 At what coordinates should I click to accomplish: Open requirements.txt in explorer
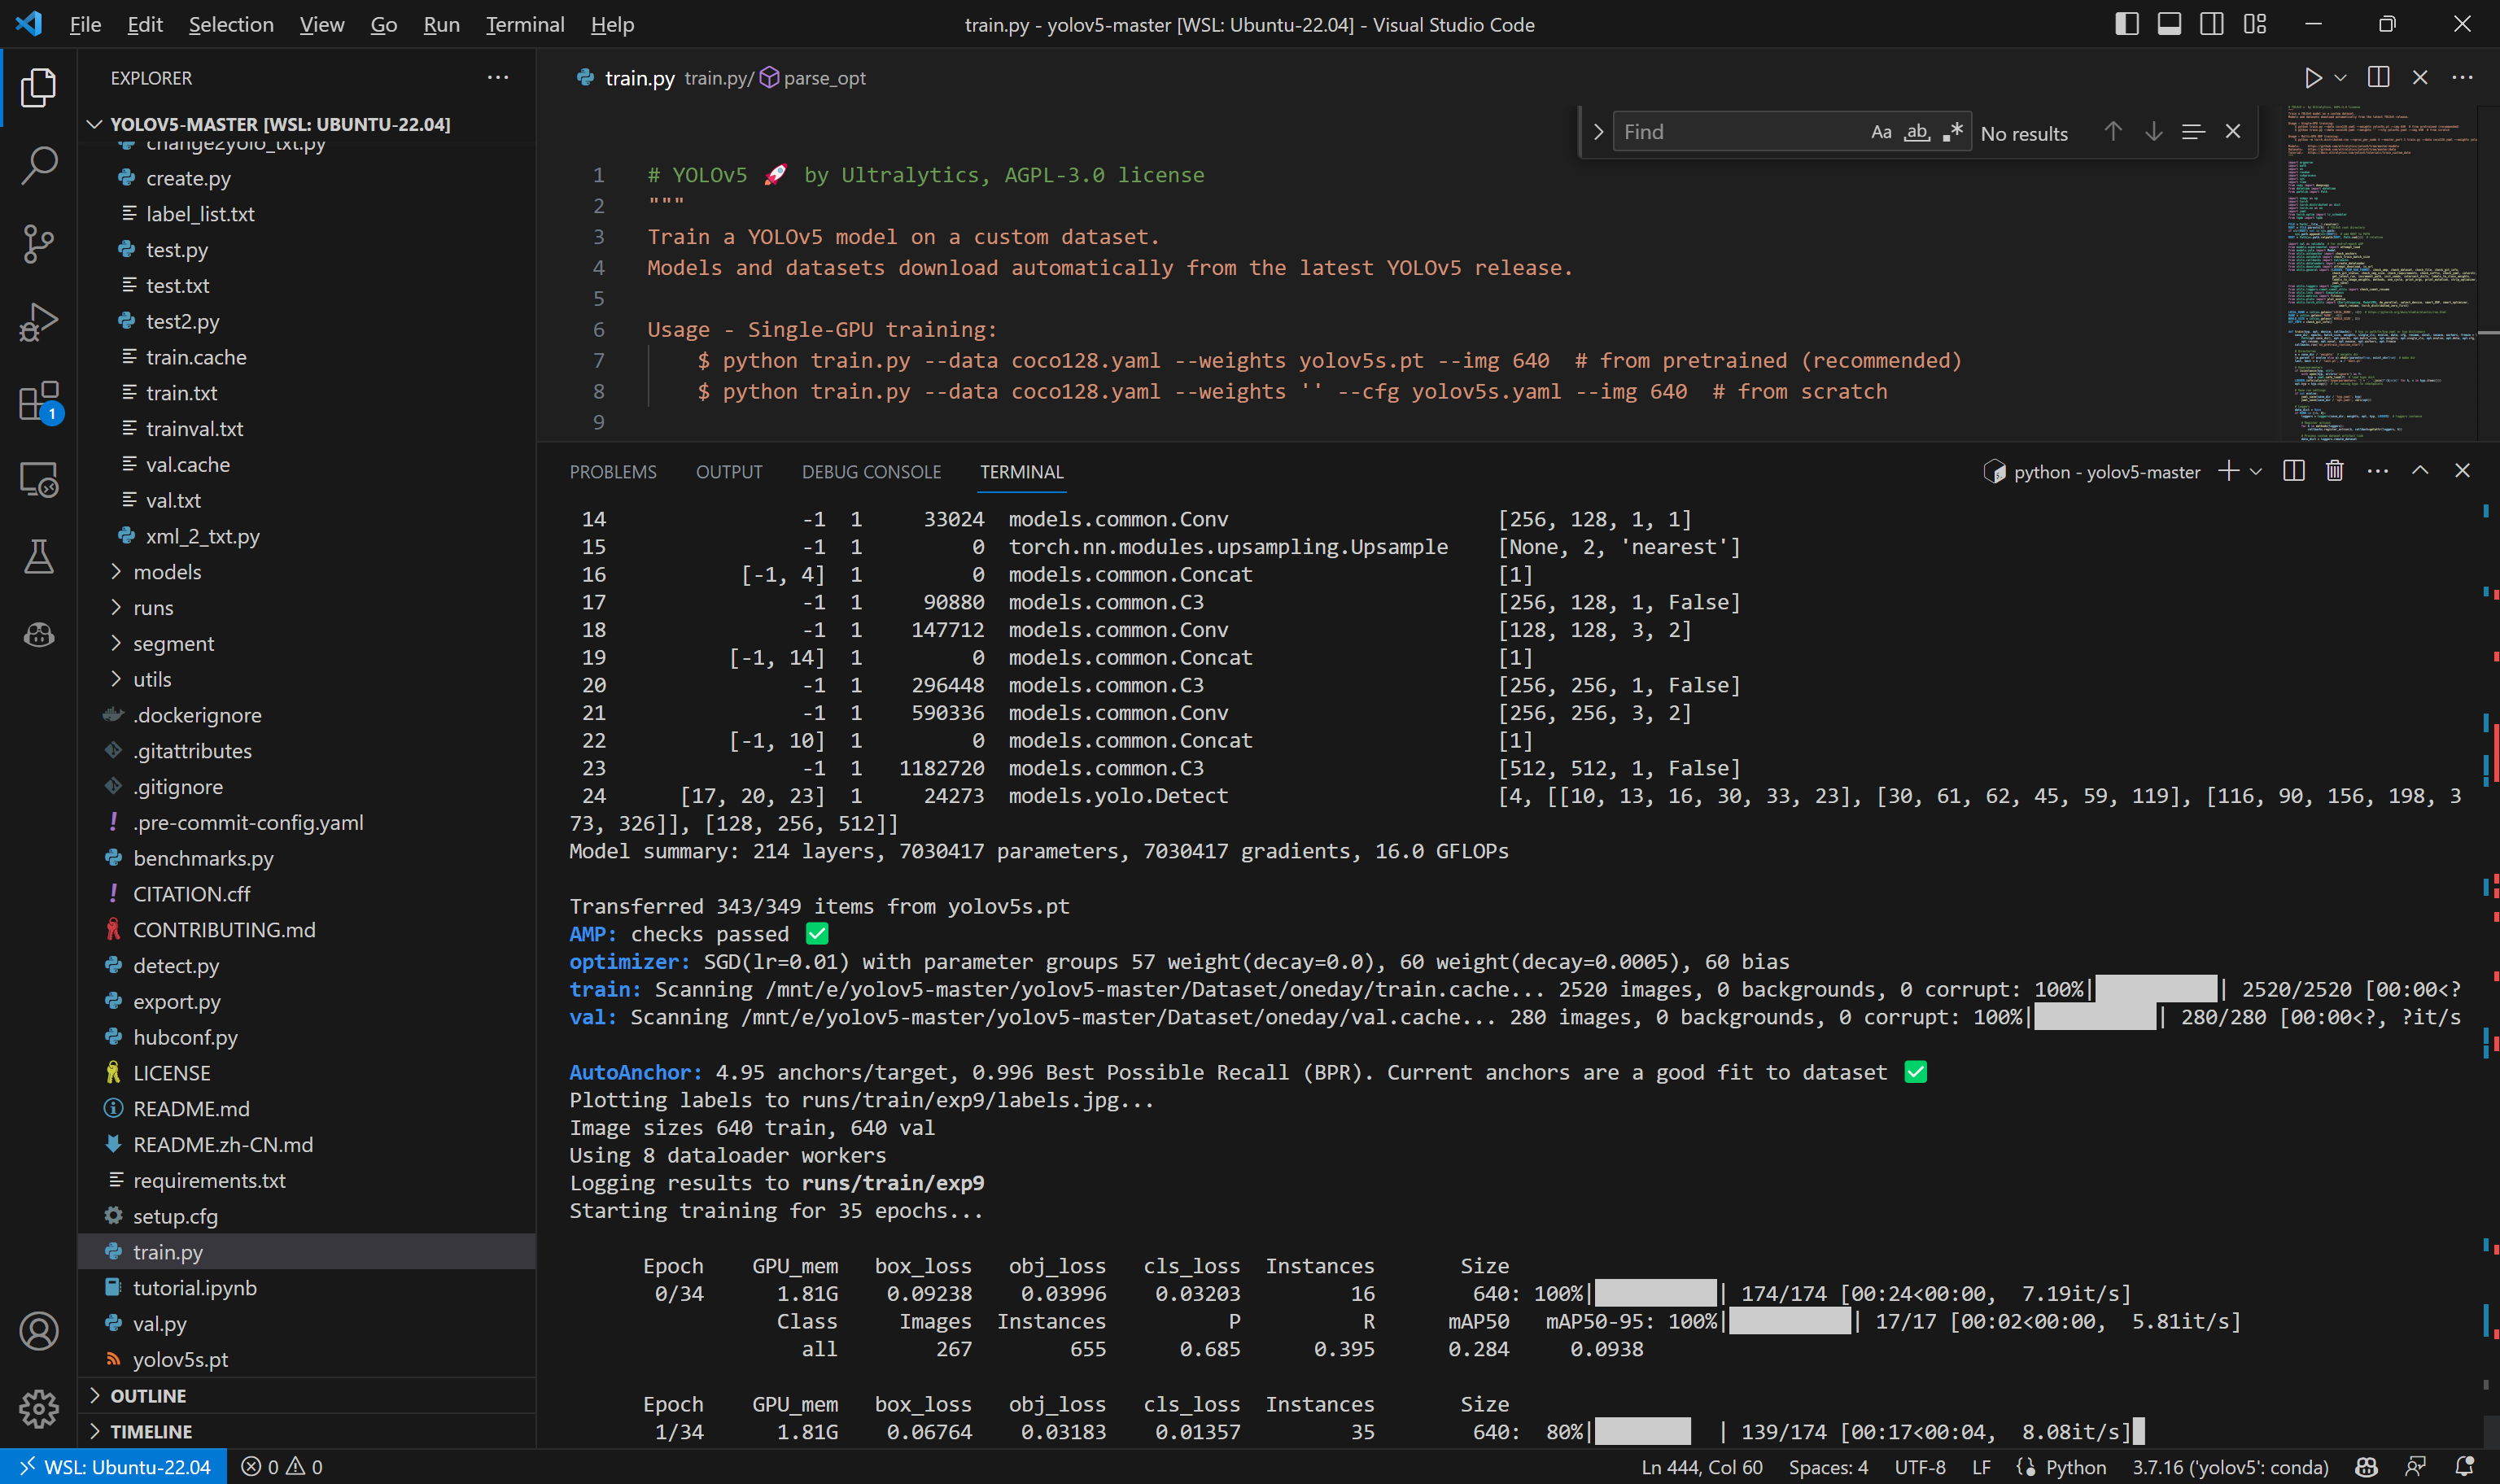tap(306, 1181)
